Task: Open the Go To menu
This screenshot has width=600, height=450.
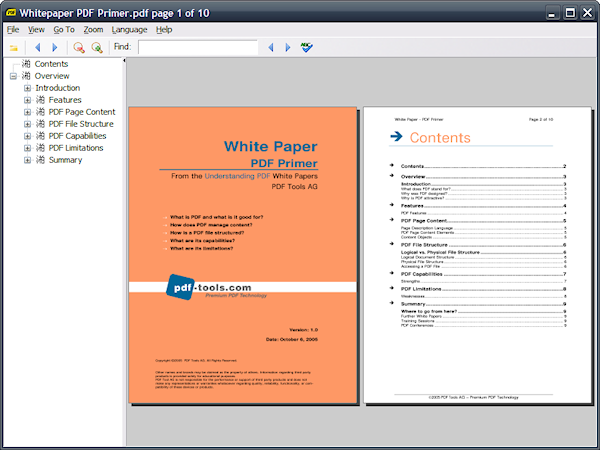Action: coord(64,29)
